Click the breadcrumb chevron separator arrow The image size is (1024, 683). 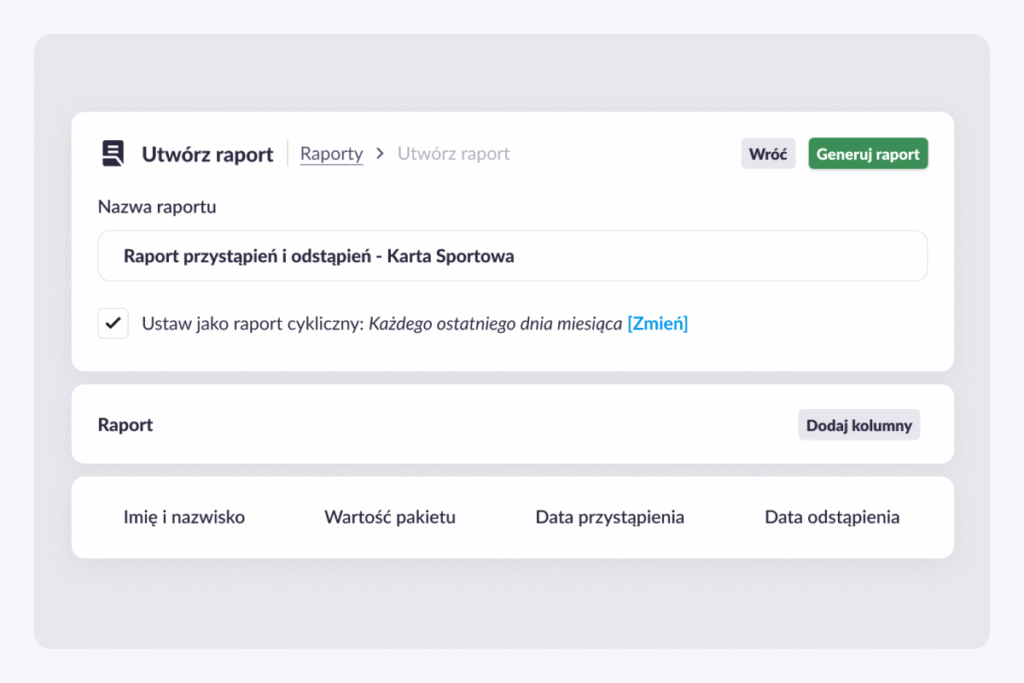coord(380,154)
